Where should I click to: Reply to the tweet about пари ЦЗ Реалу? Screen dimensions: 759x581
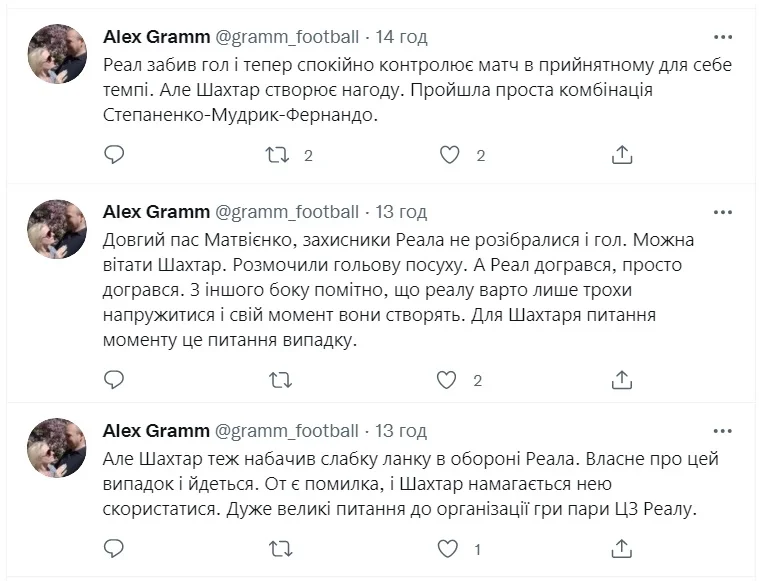click(115, 548)
